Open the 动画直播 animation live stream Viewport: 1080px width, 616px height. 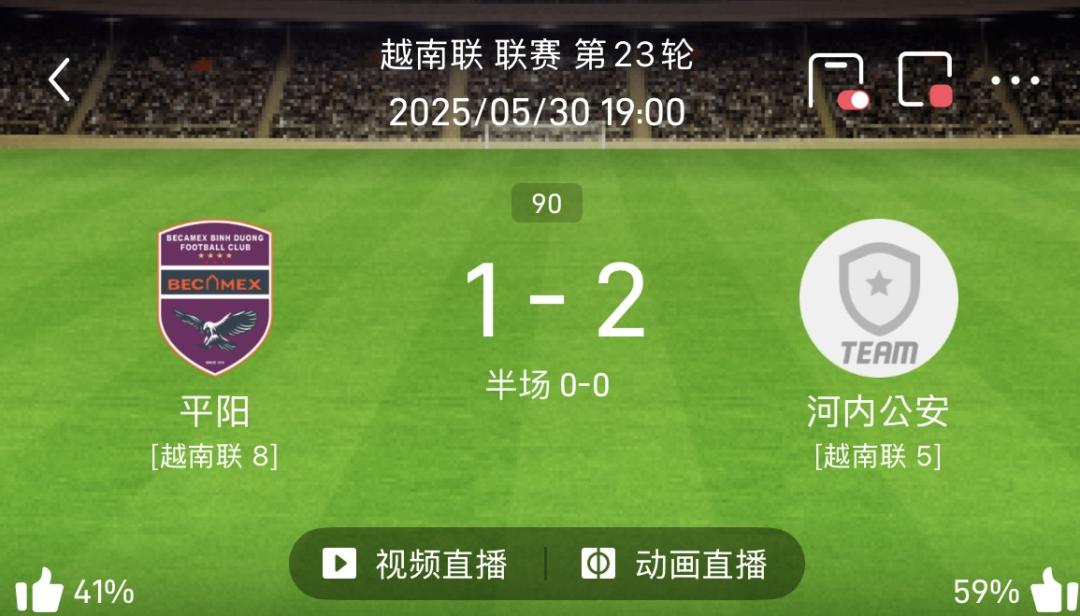pos(674,564)
